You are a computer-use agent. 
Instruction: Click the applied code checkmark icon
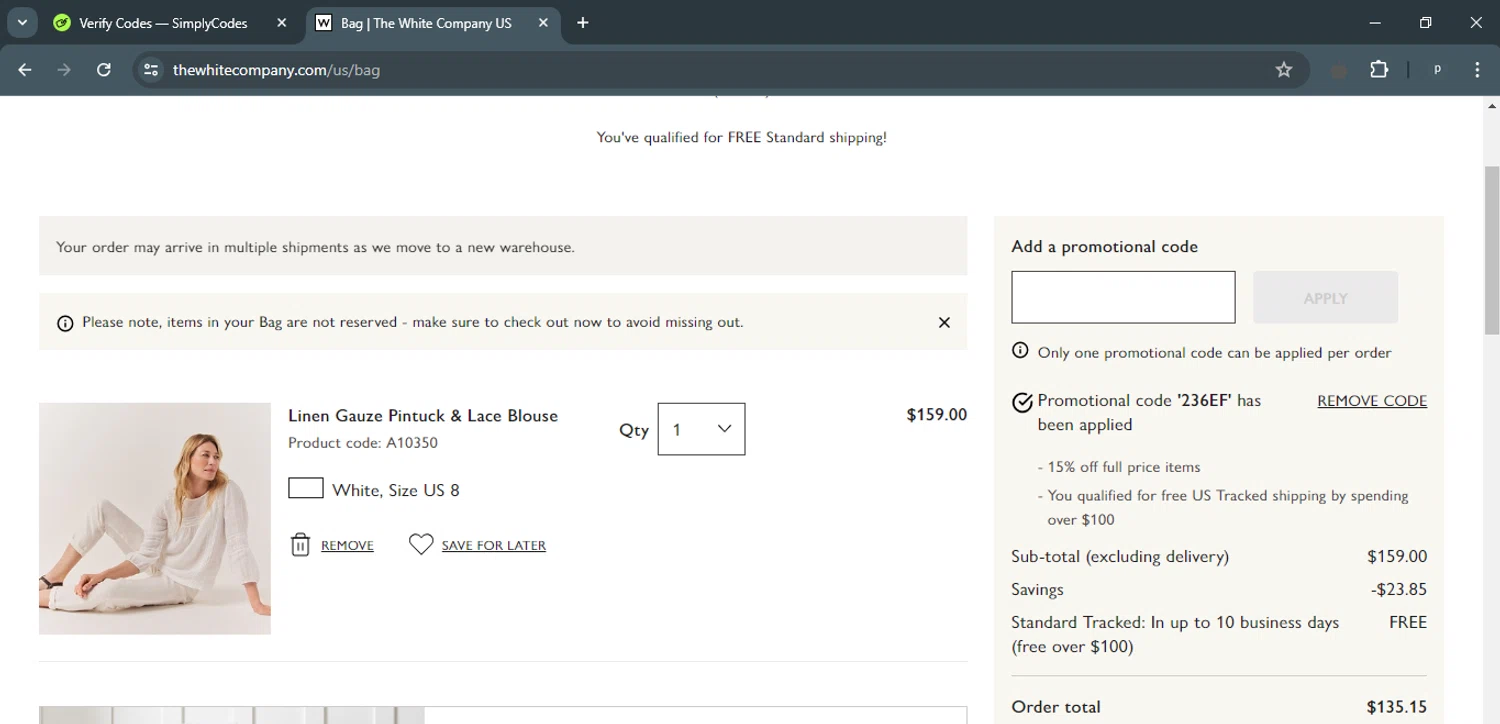point(1022,402)
